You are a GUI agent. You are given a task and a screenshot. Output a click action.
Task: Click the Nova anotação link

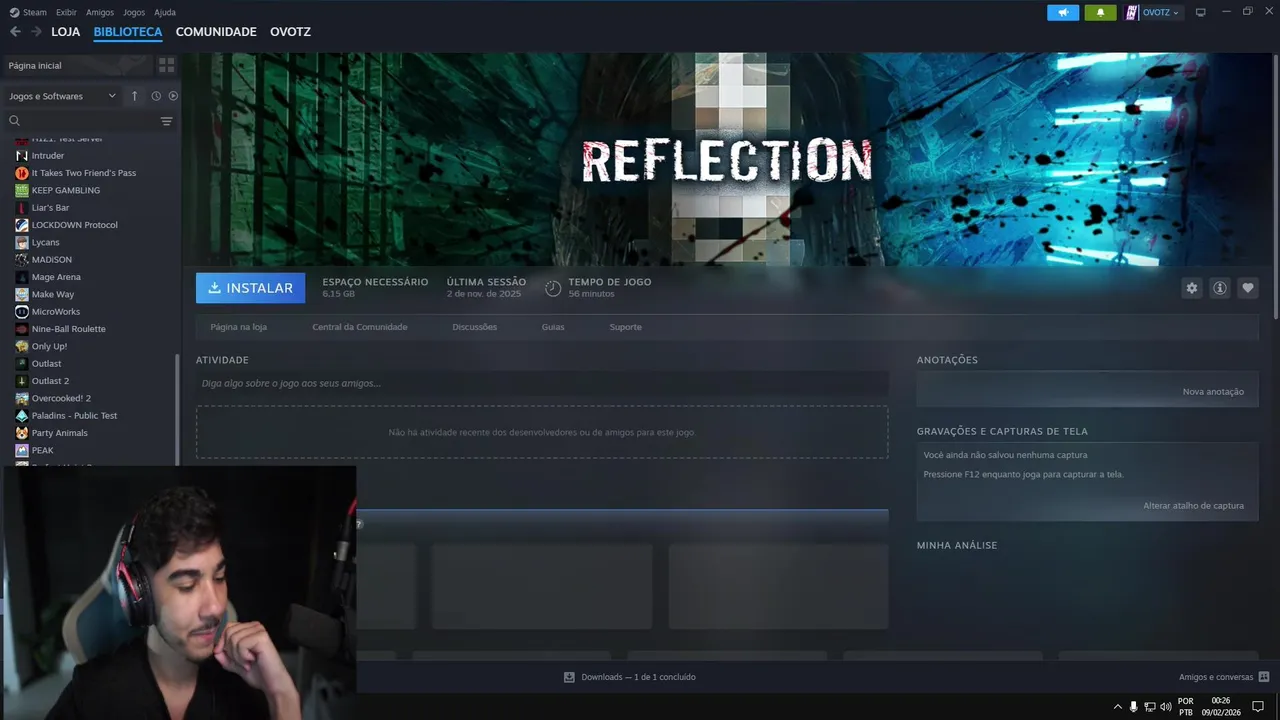tap(1213, 392)
